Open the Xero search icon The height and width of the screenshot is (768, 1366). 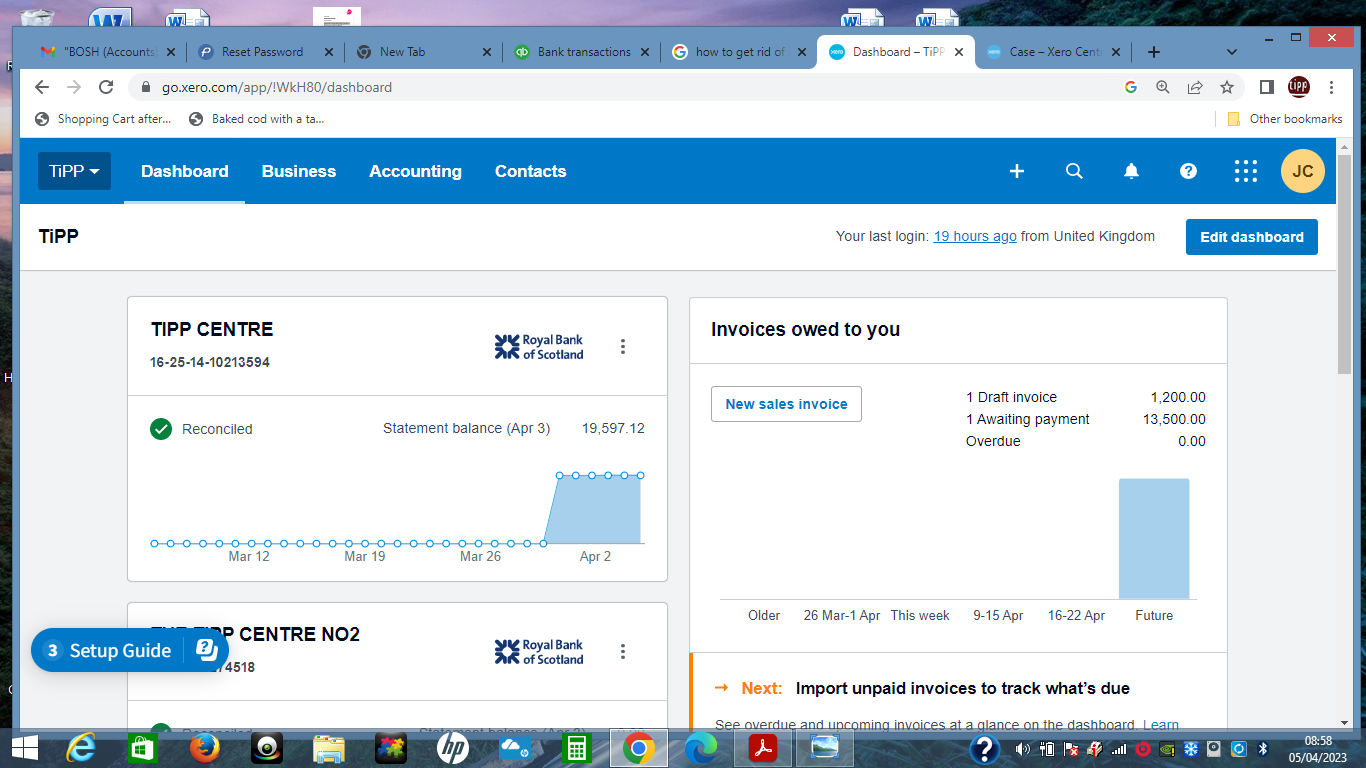point(1074,171)
